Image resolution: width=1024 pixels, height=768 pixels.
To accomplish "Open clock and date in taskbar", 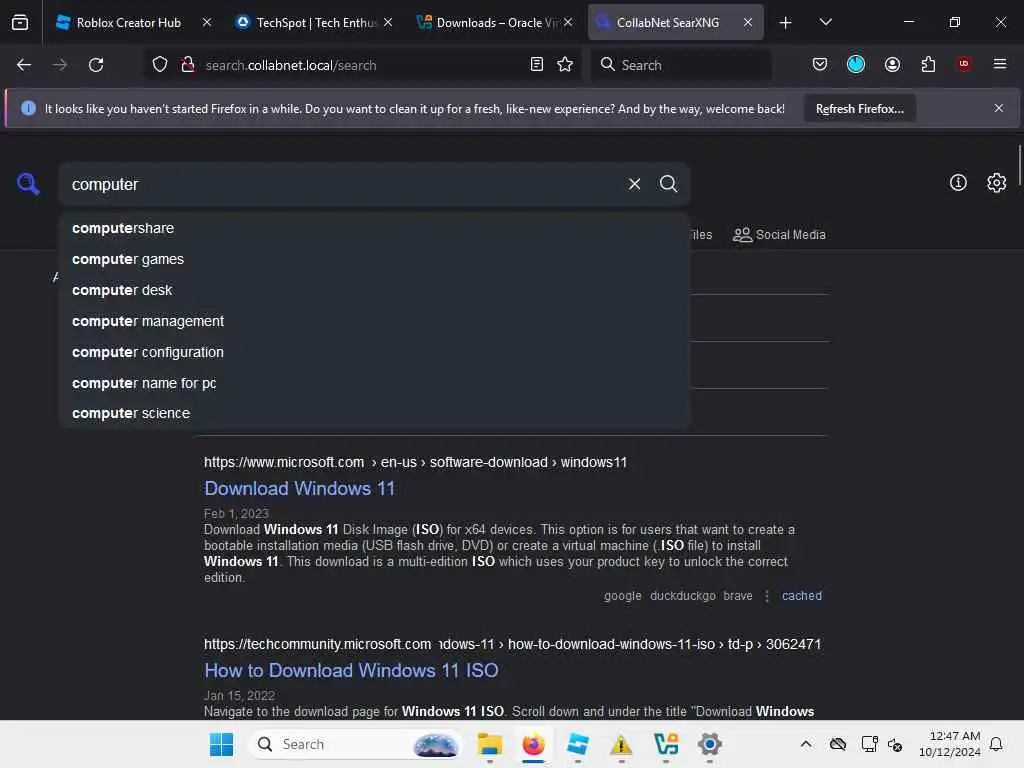I will click(950, 744).
